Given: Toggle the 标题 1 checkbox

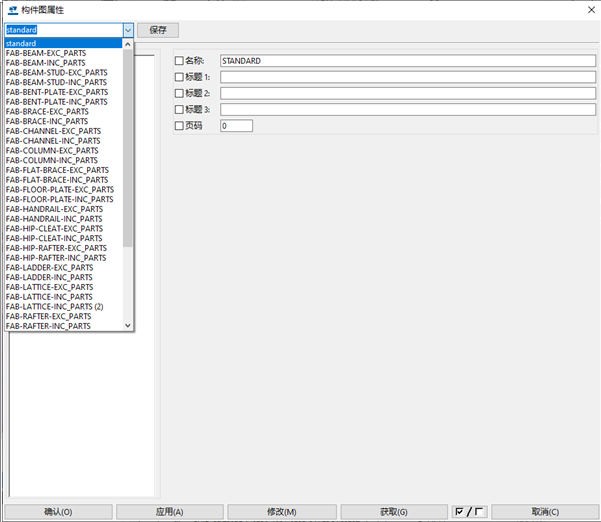Looking at the screenshot, I should point(179,77).
